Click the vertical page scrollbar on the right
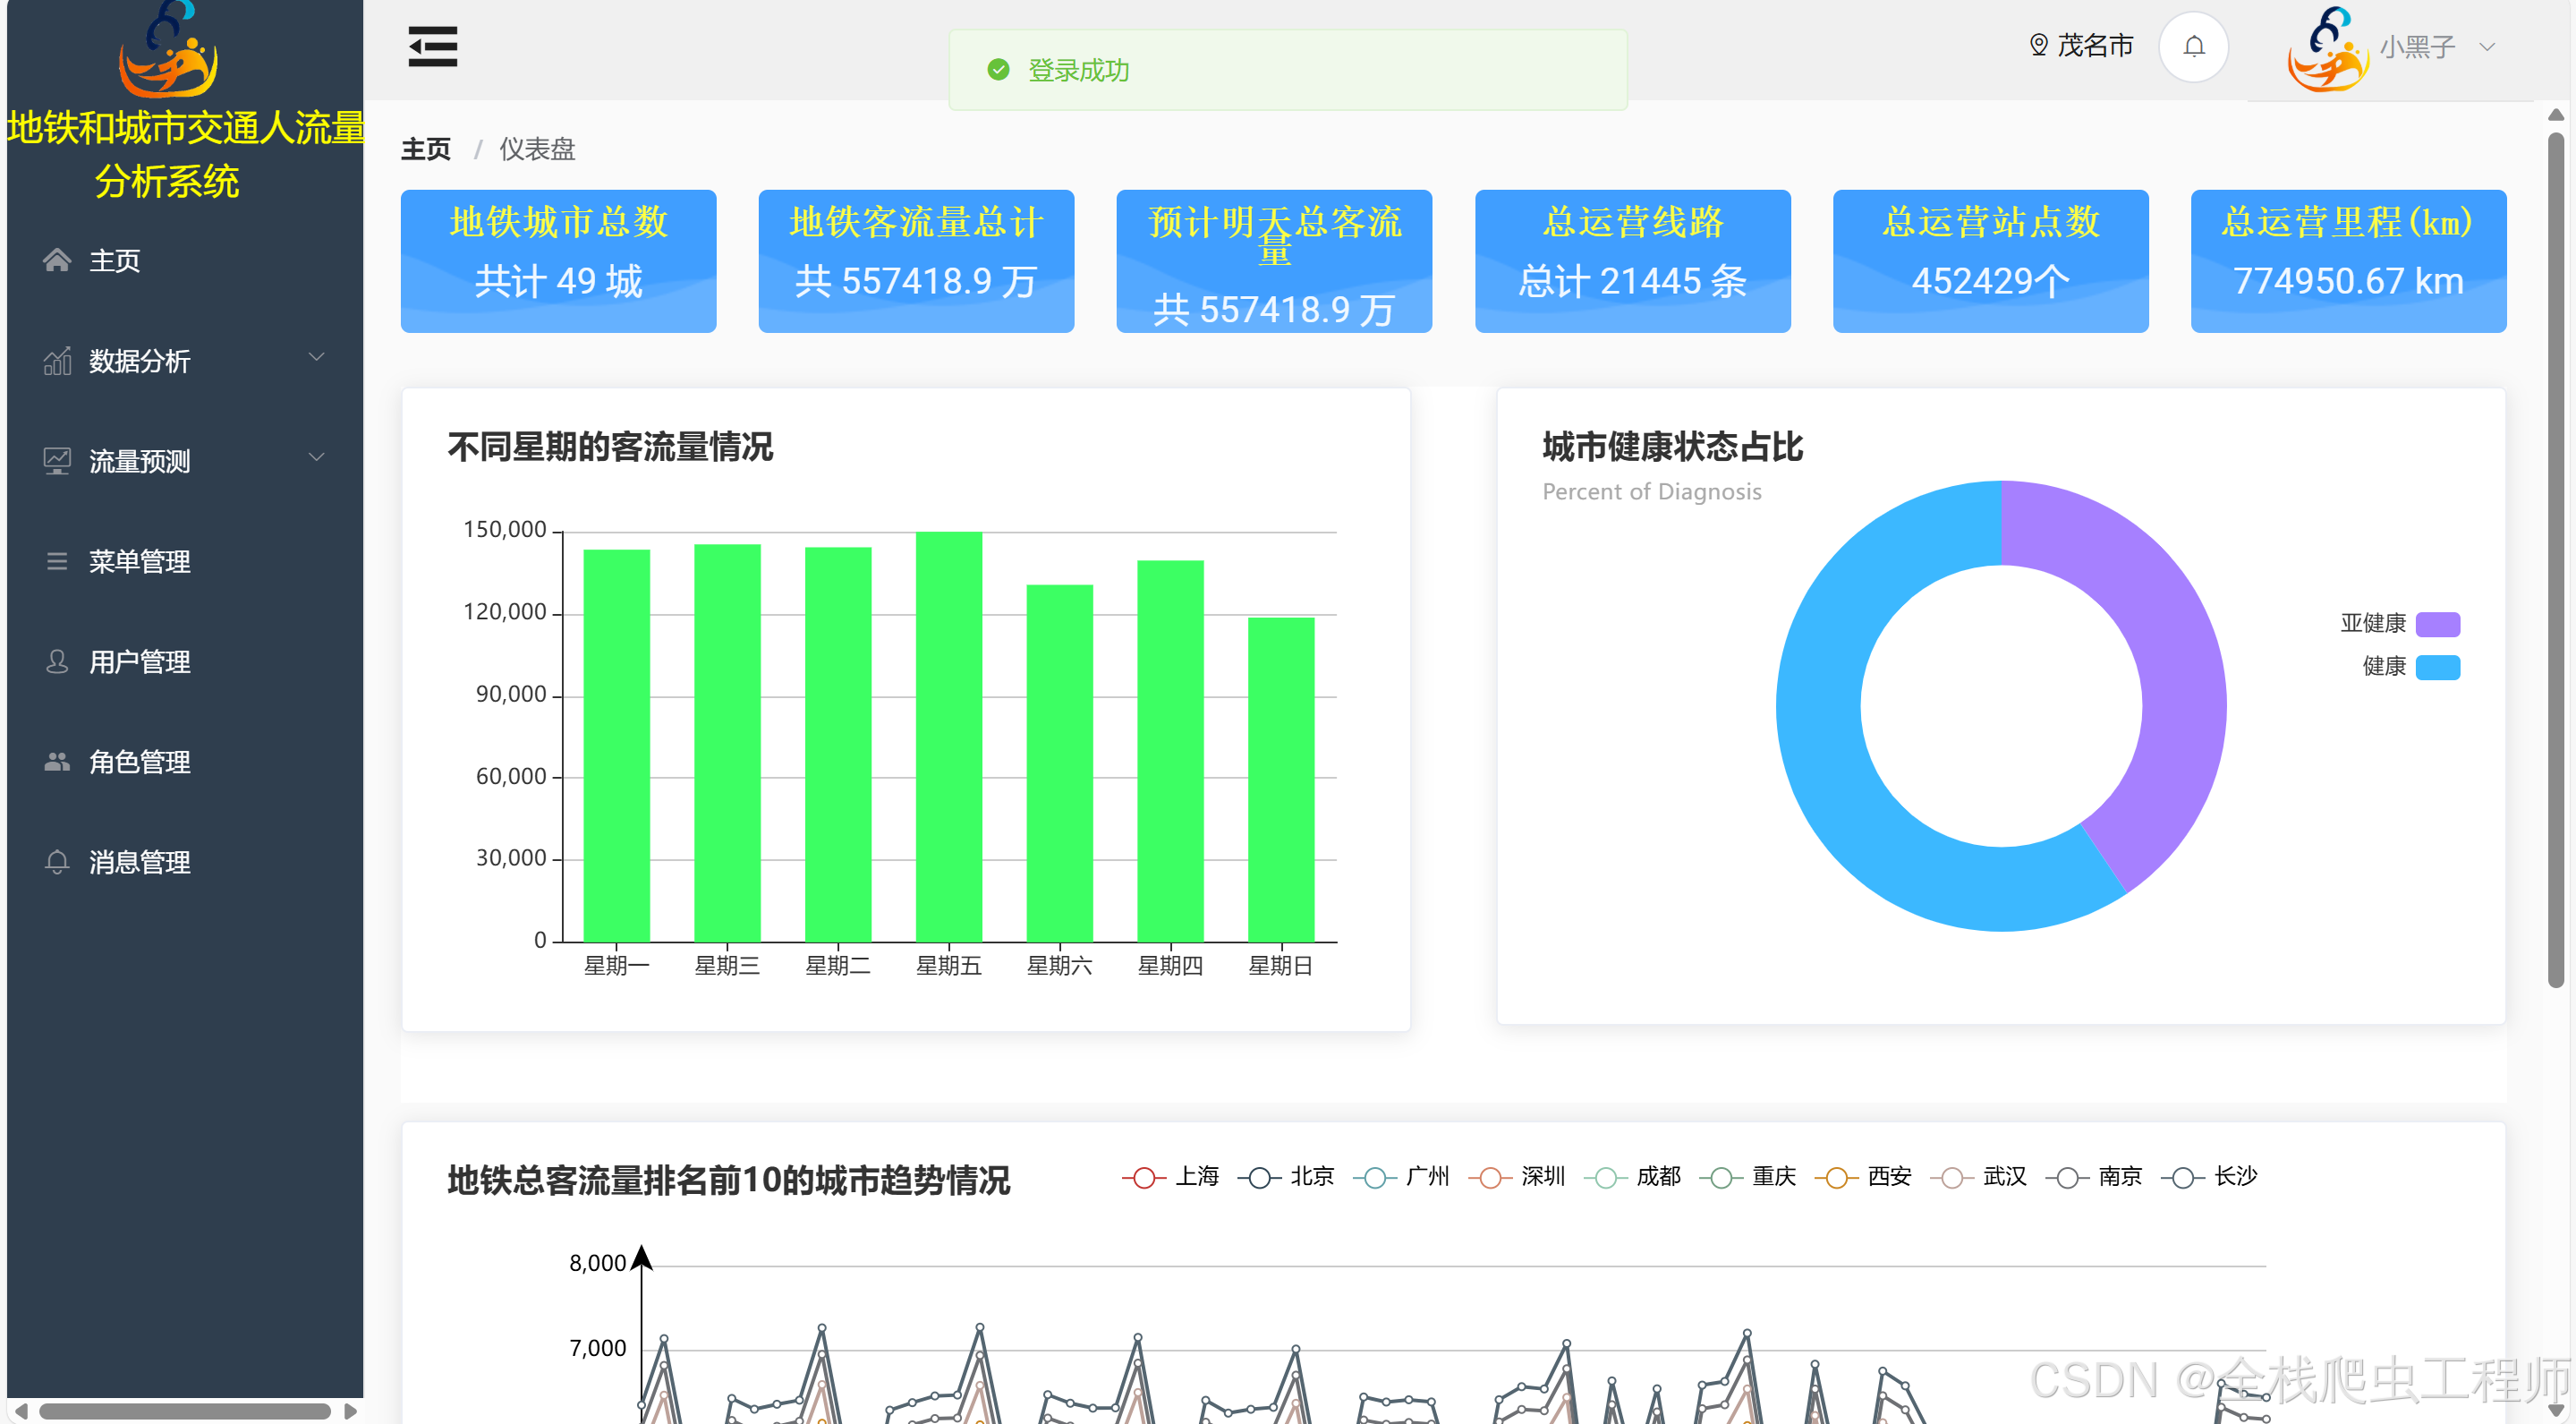Image resolution: width=2576 pixels, height=1424 pixels. pos(2555,560)
